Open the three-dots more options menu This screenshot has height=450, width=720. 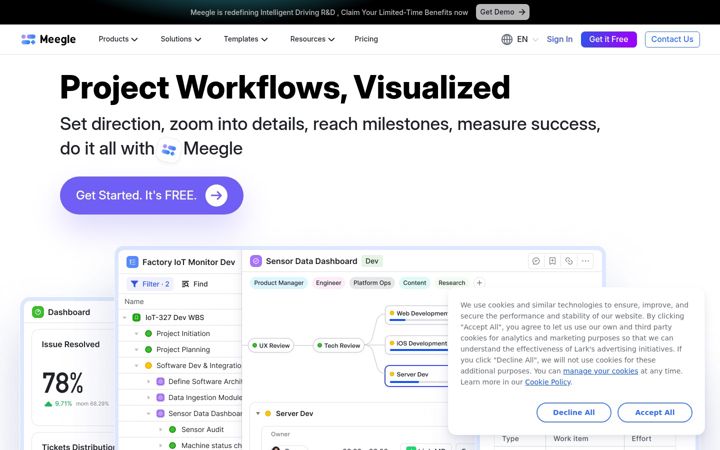point(585,261)
